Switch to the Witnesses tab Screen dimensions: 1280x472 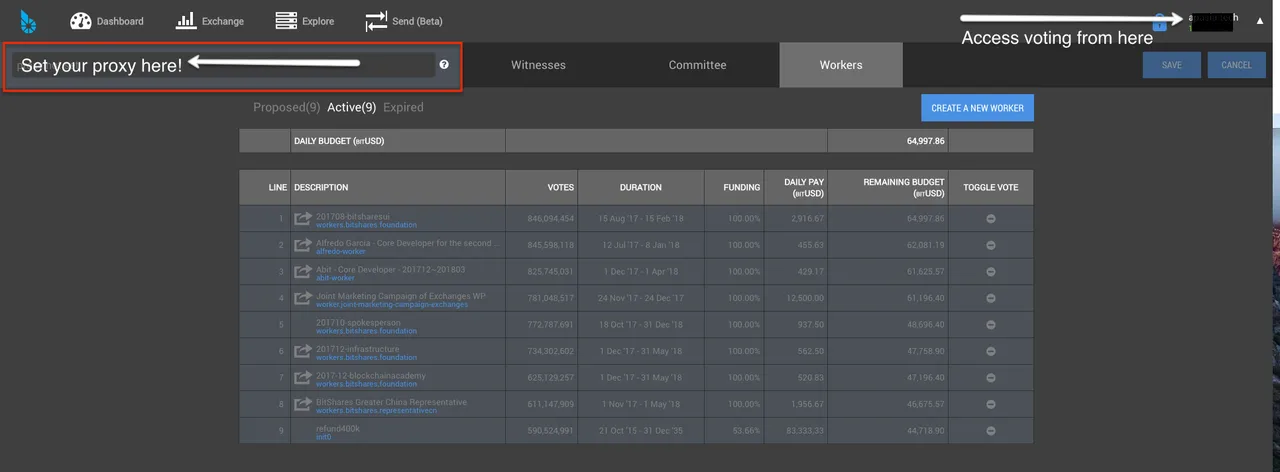pyautogui.click(x=538, y=65)
